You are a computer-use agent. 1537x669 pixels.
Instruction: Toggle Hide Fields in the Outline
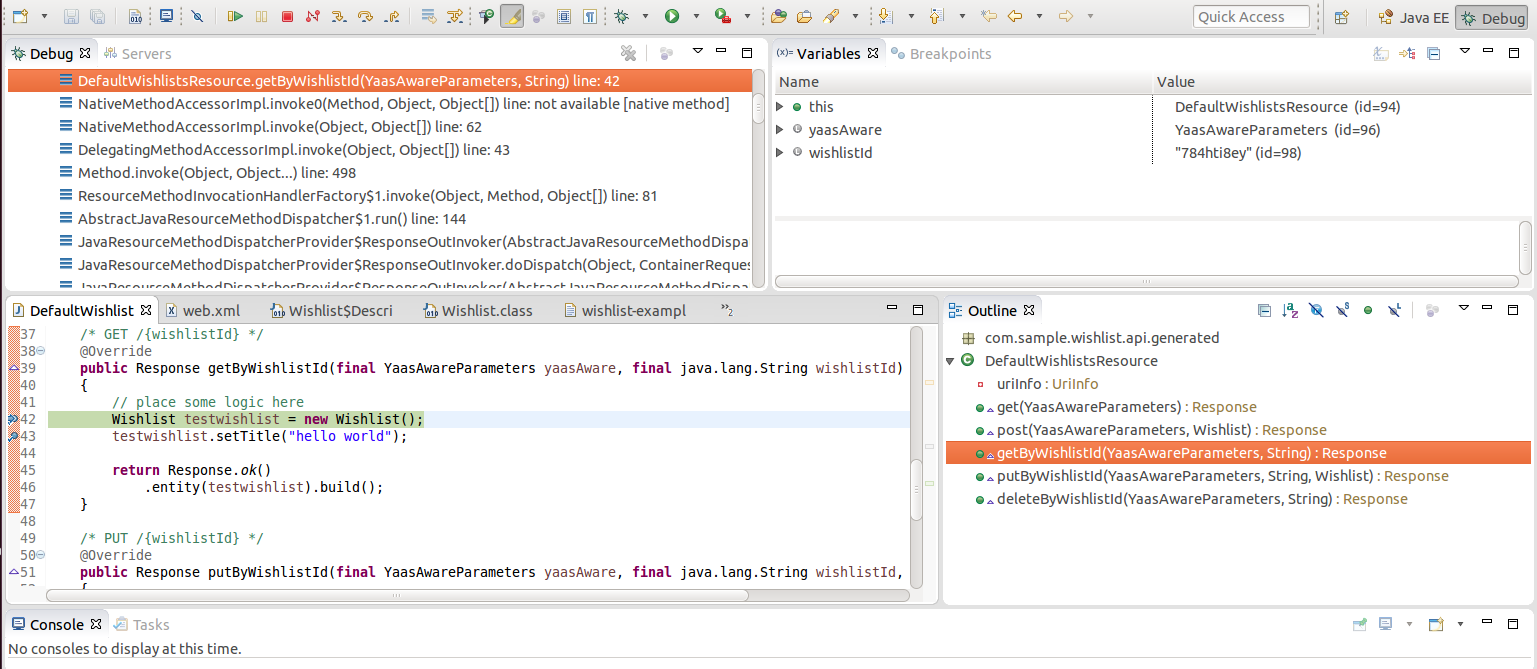pyautogui.click(x=1316, y=311)
